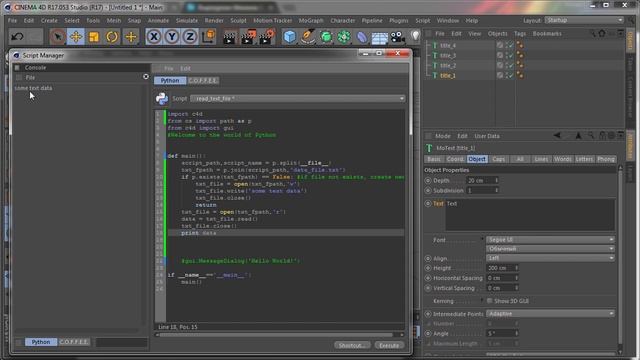This screenshot has width=640, height=360.
Task: Click the code editor horizontal scrollbar
Action: [276, 335]
